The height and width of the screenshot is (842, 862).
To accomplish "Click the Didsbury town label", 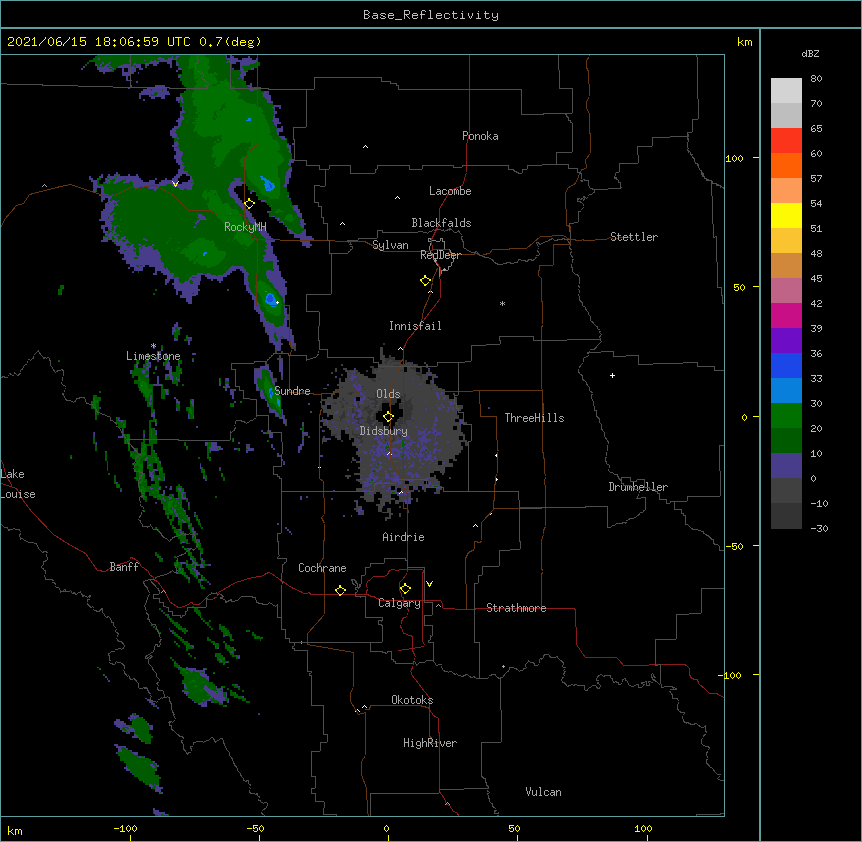I will (384, 431).
